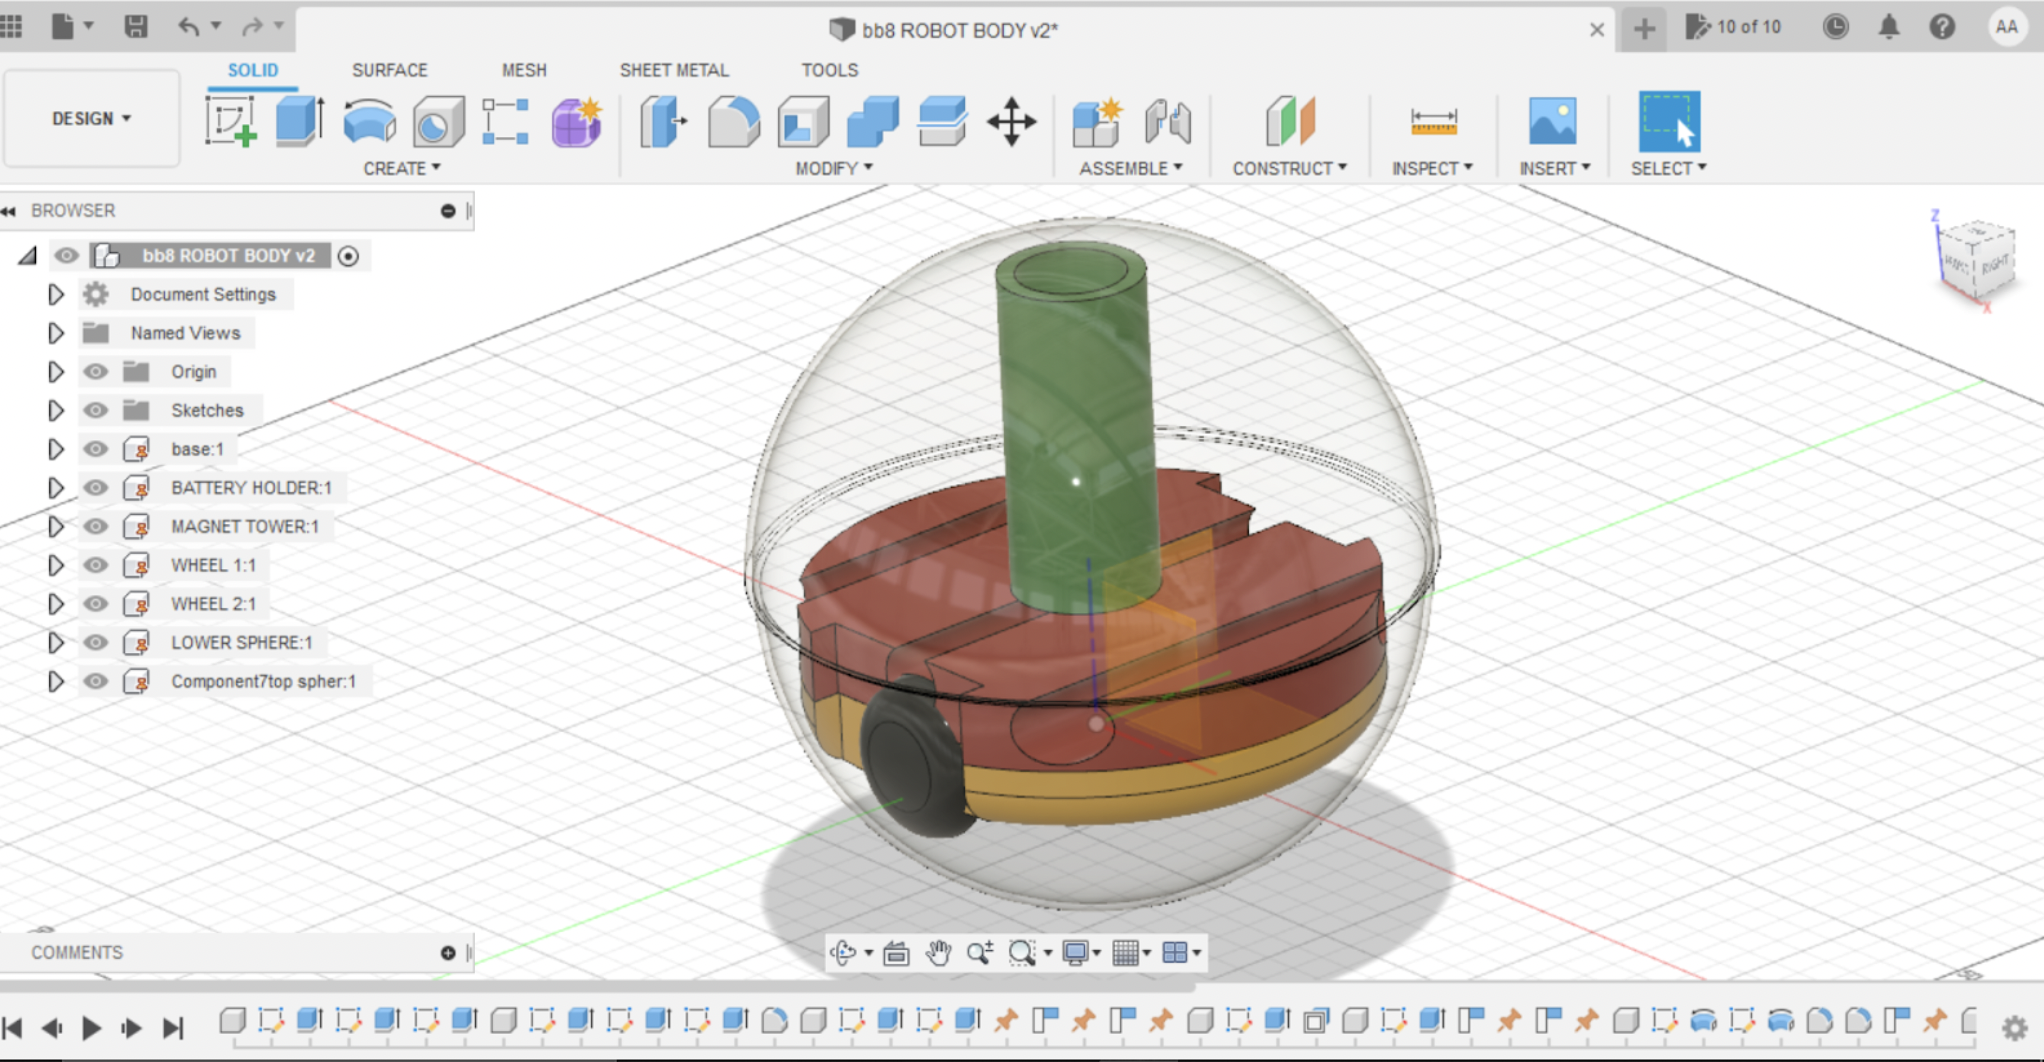Switch to the SURFACE tab
Viewport: 2044px width, 1062px height.
click(x=389, y=70)
